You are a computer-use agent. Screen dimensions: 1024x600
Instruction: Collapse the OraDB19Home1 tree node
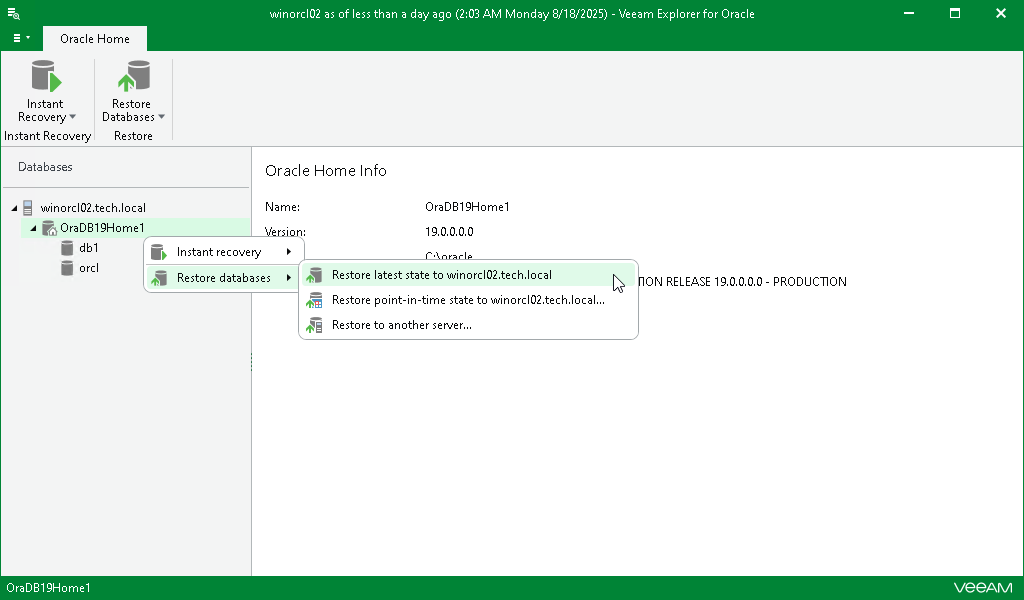tap(36, 227)
